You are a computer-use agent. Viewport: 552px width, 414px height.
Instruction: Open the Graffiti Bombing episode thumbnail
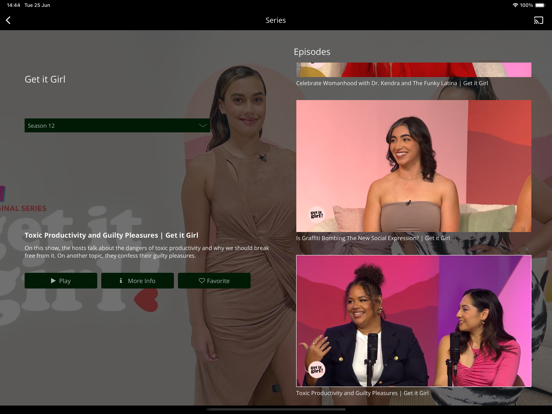tap(414, 166)
